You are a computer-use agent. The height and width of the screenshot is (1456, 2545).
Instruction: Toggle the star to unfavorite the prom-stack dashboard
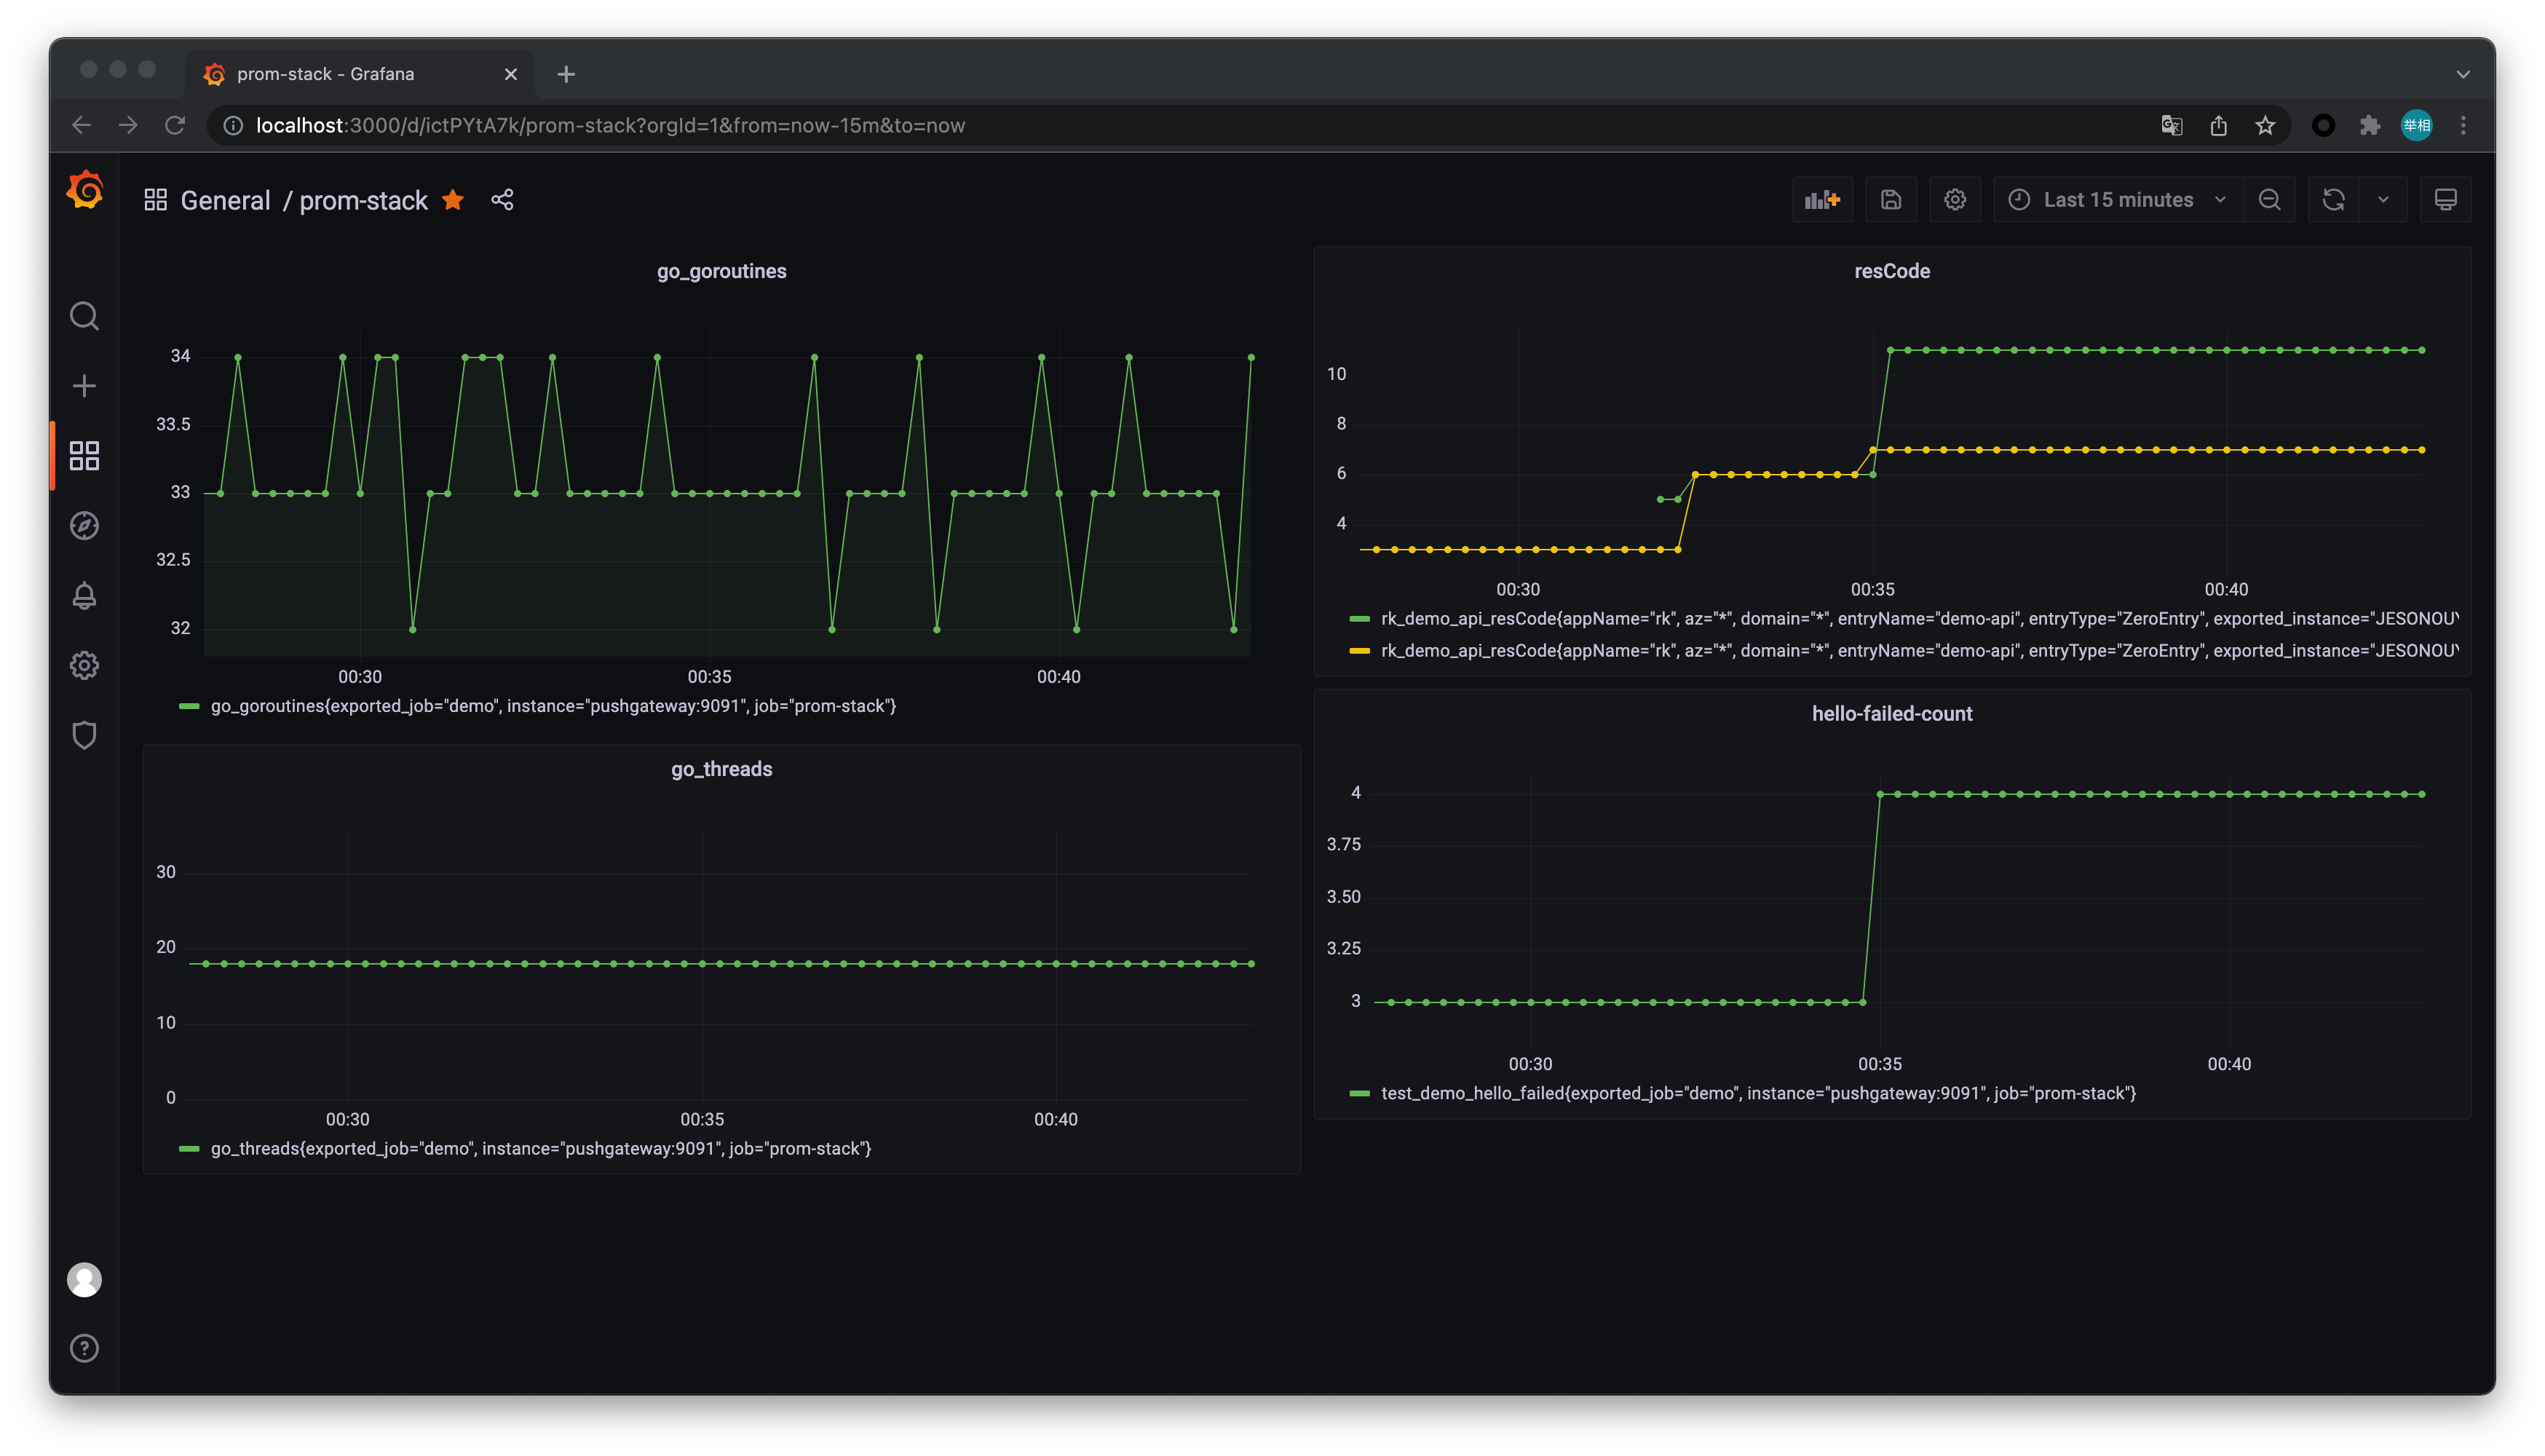click(x=453, y=200)
